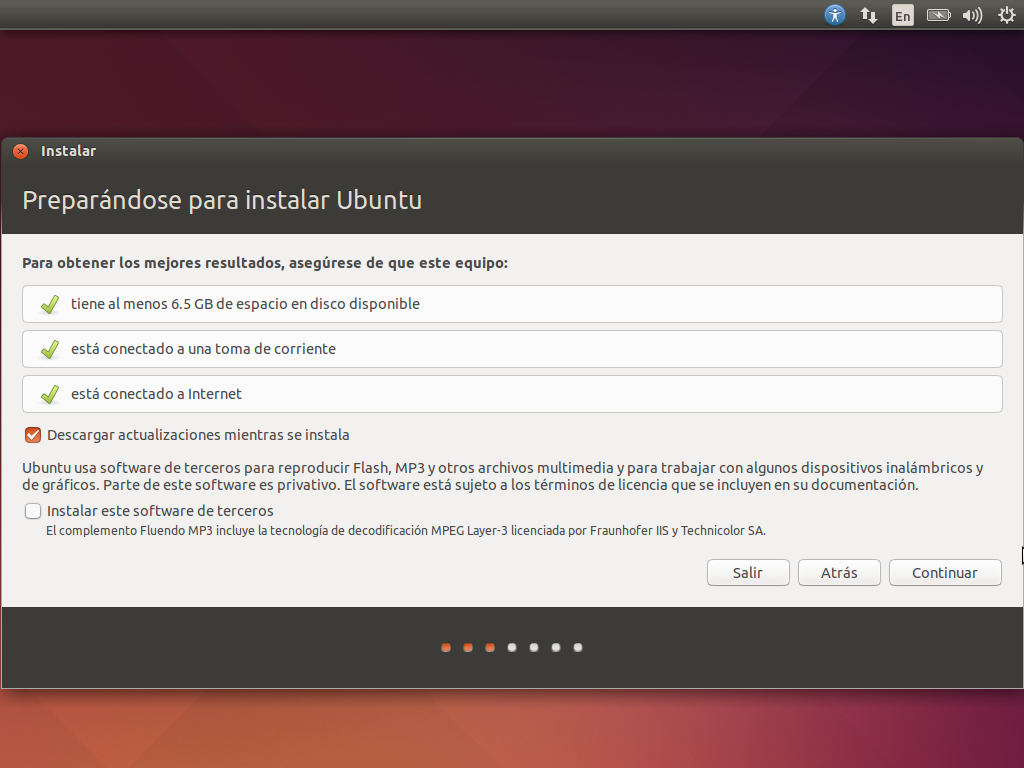Image resolution: width=1024 pixels, height=768 pixels.
Task: Select the row about 6.5 GB disk space
Action: (512, 304)
